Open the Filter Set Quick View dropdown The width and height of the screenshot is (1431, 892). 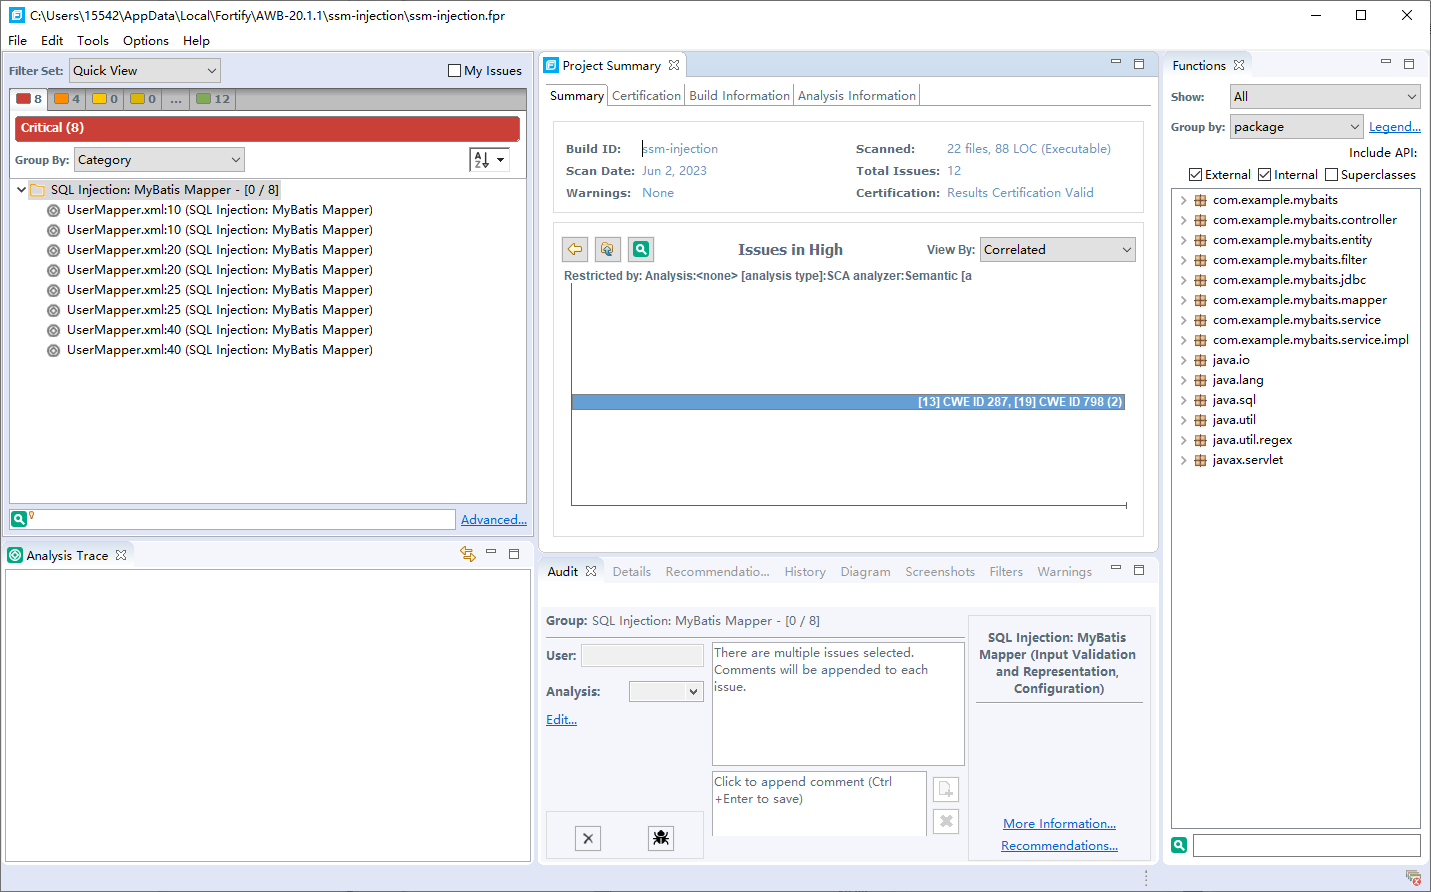[x=144, y=71]
